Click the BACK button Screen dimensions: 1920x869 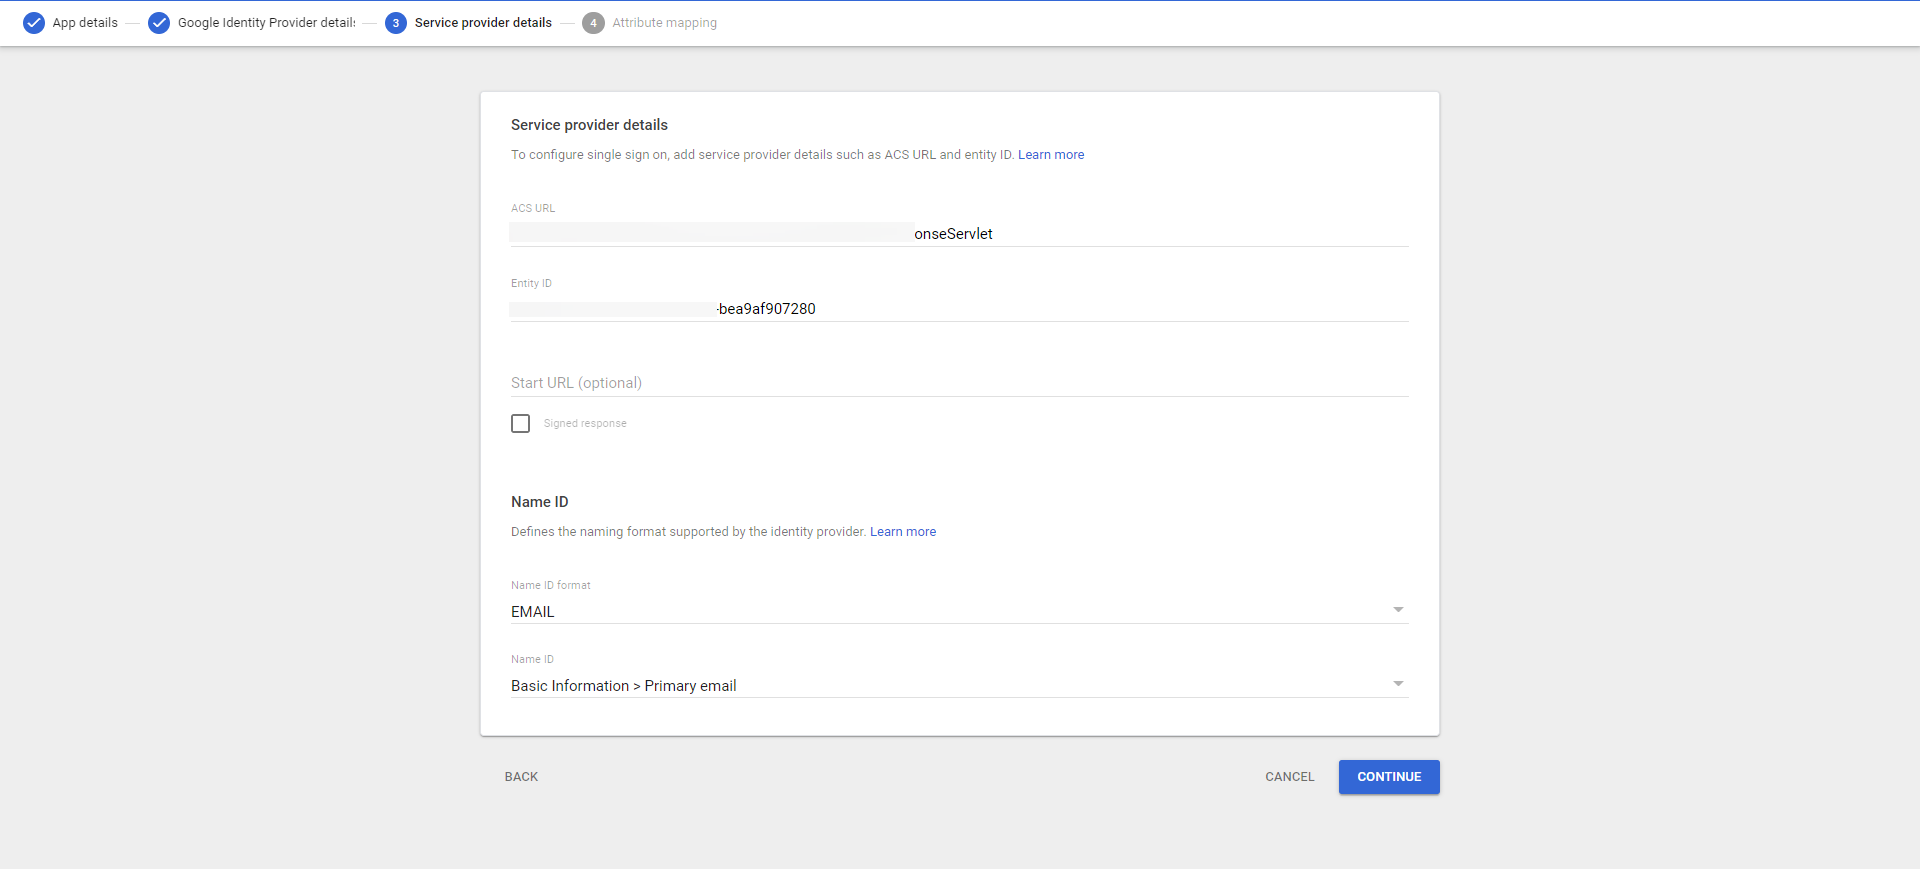[521, 777]
